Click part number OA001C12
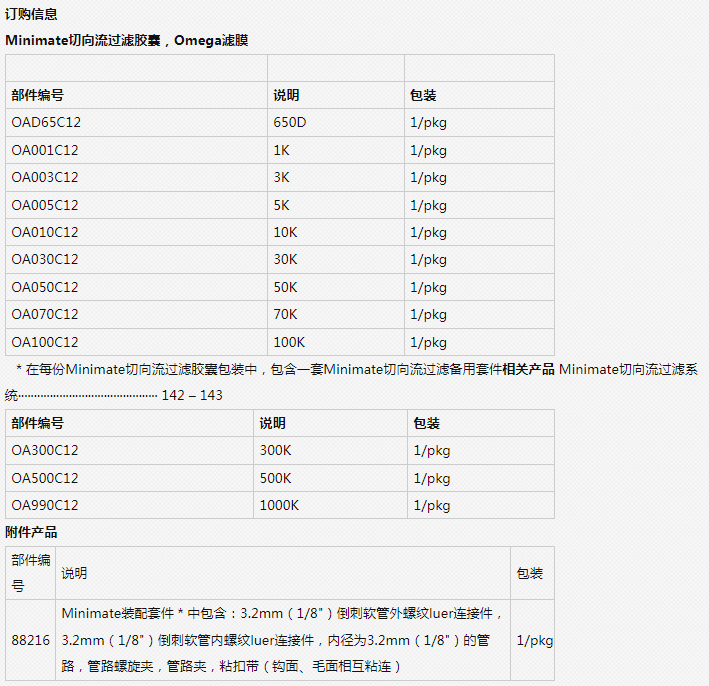 [x=45, y=150]
